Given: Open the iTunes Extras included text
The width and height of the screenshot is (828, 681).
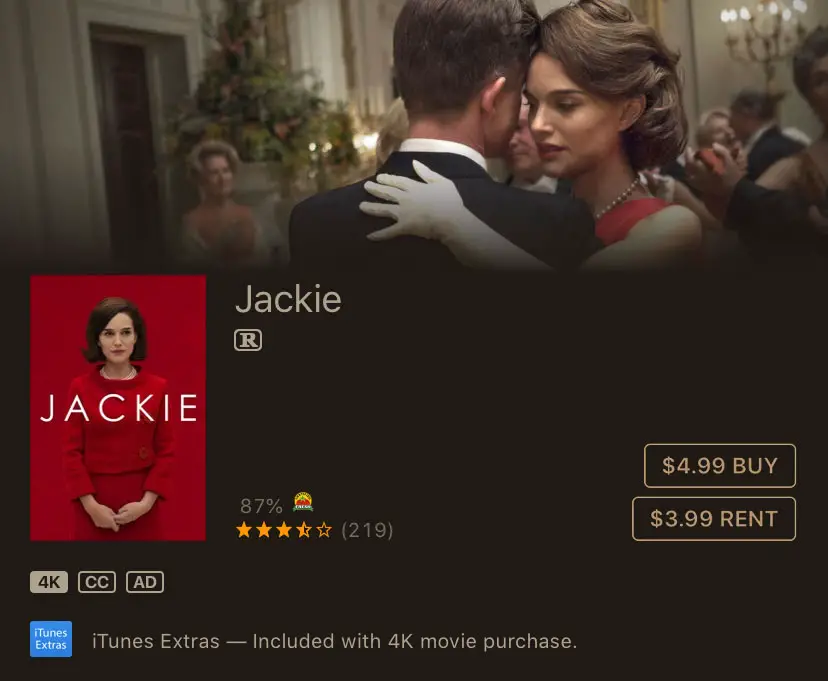Looking at the screenshot, I should click(x=334, y=641).
